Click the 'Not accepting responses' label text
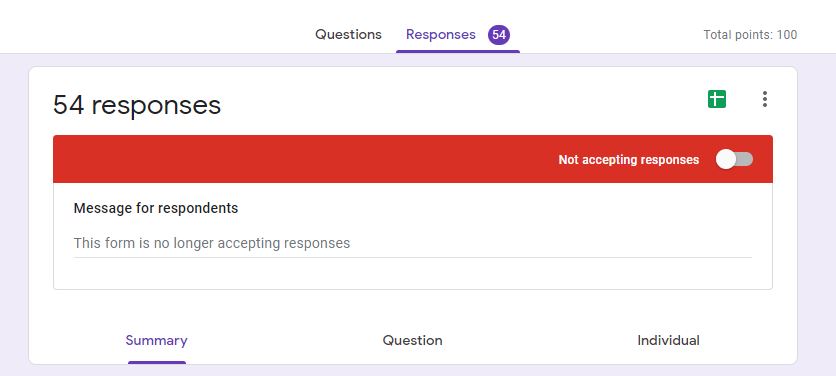The image size is (836, 376). [x=629, y=159]
